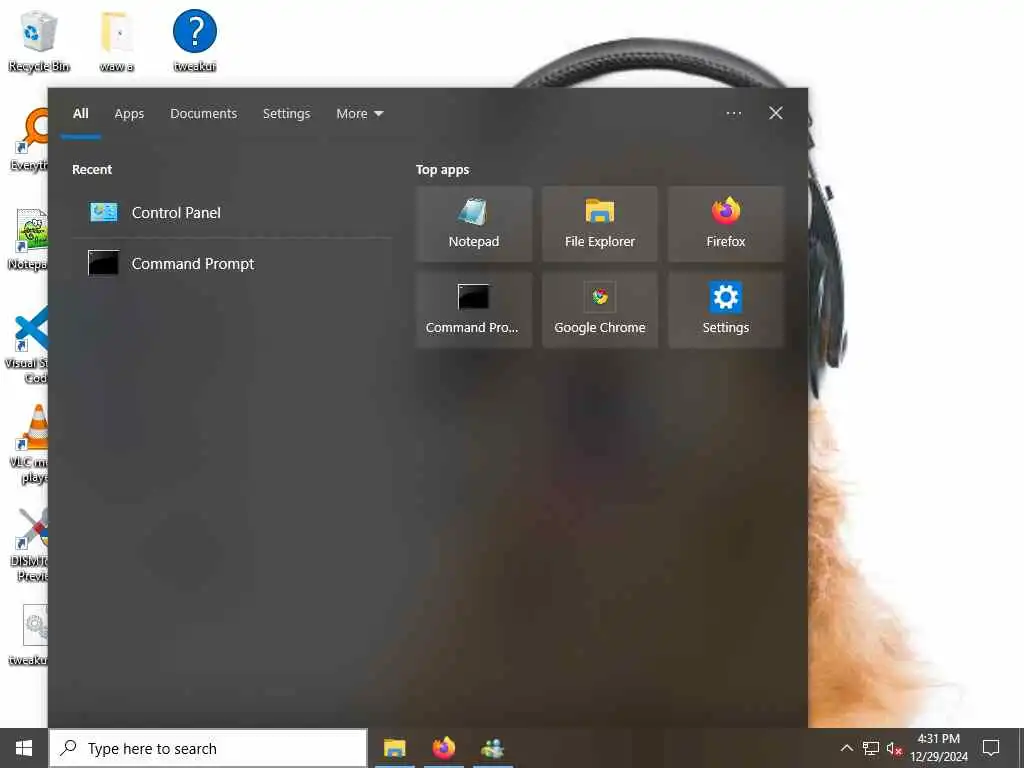Viewport: 1024px width, 768px height.
Task: Click the Type here to search box
Action: click(208, 748)
